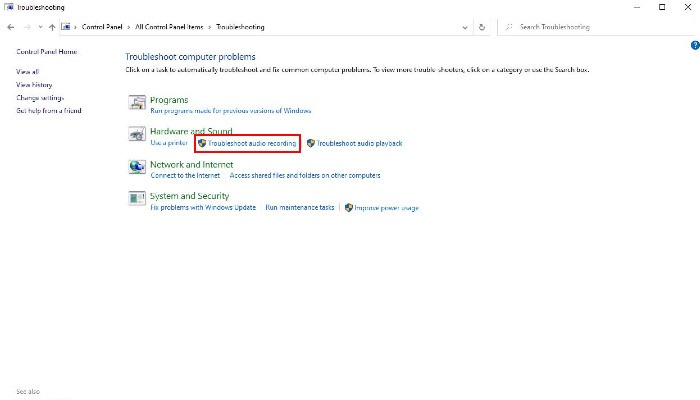Screen dimensions: 700x400
Task: Open help via the blue question mark icon
Action: pyautogui.click(x=694, y=46)
